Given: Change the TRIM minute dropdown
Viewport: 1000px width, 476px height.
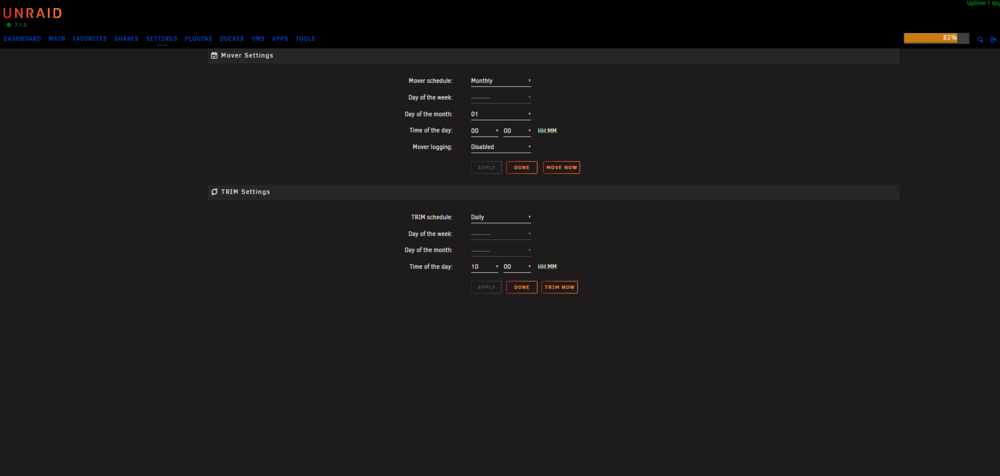Looking at the screenshot, I should click(517, 267).
